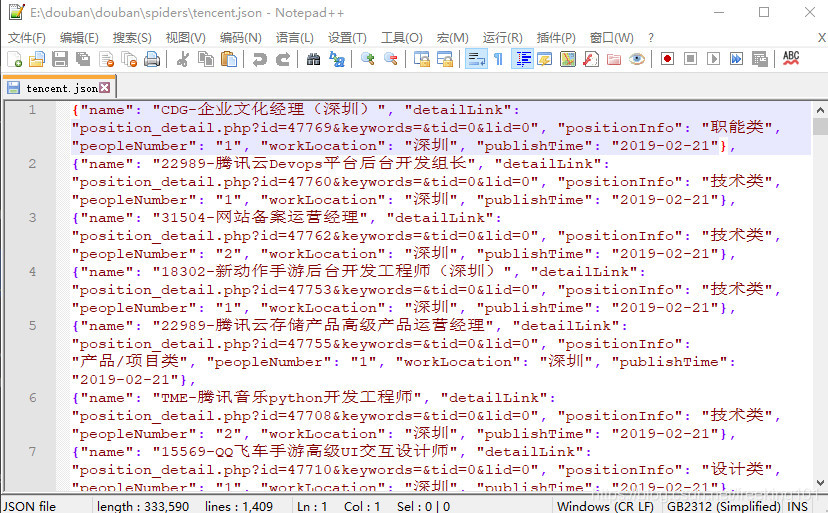
Task: Zoom out with the magnifier minus icon
Action: tap(390, 59)
